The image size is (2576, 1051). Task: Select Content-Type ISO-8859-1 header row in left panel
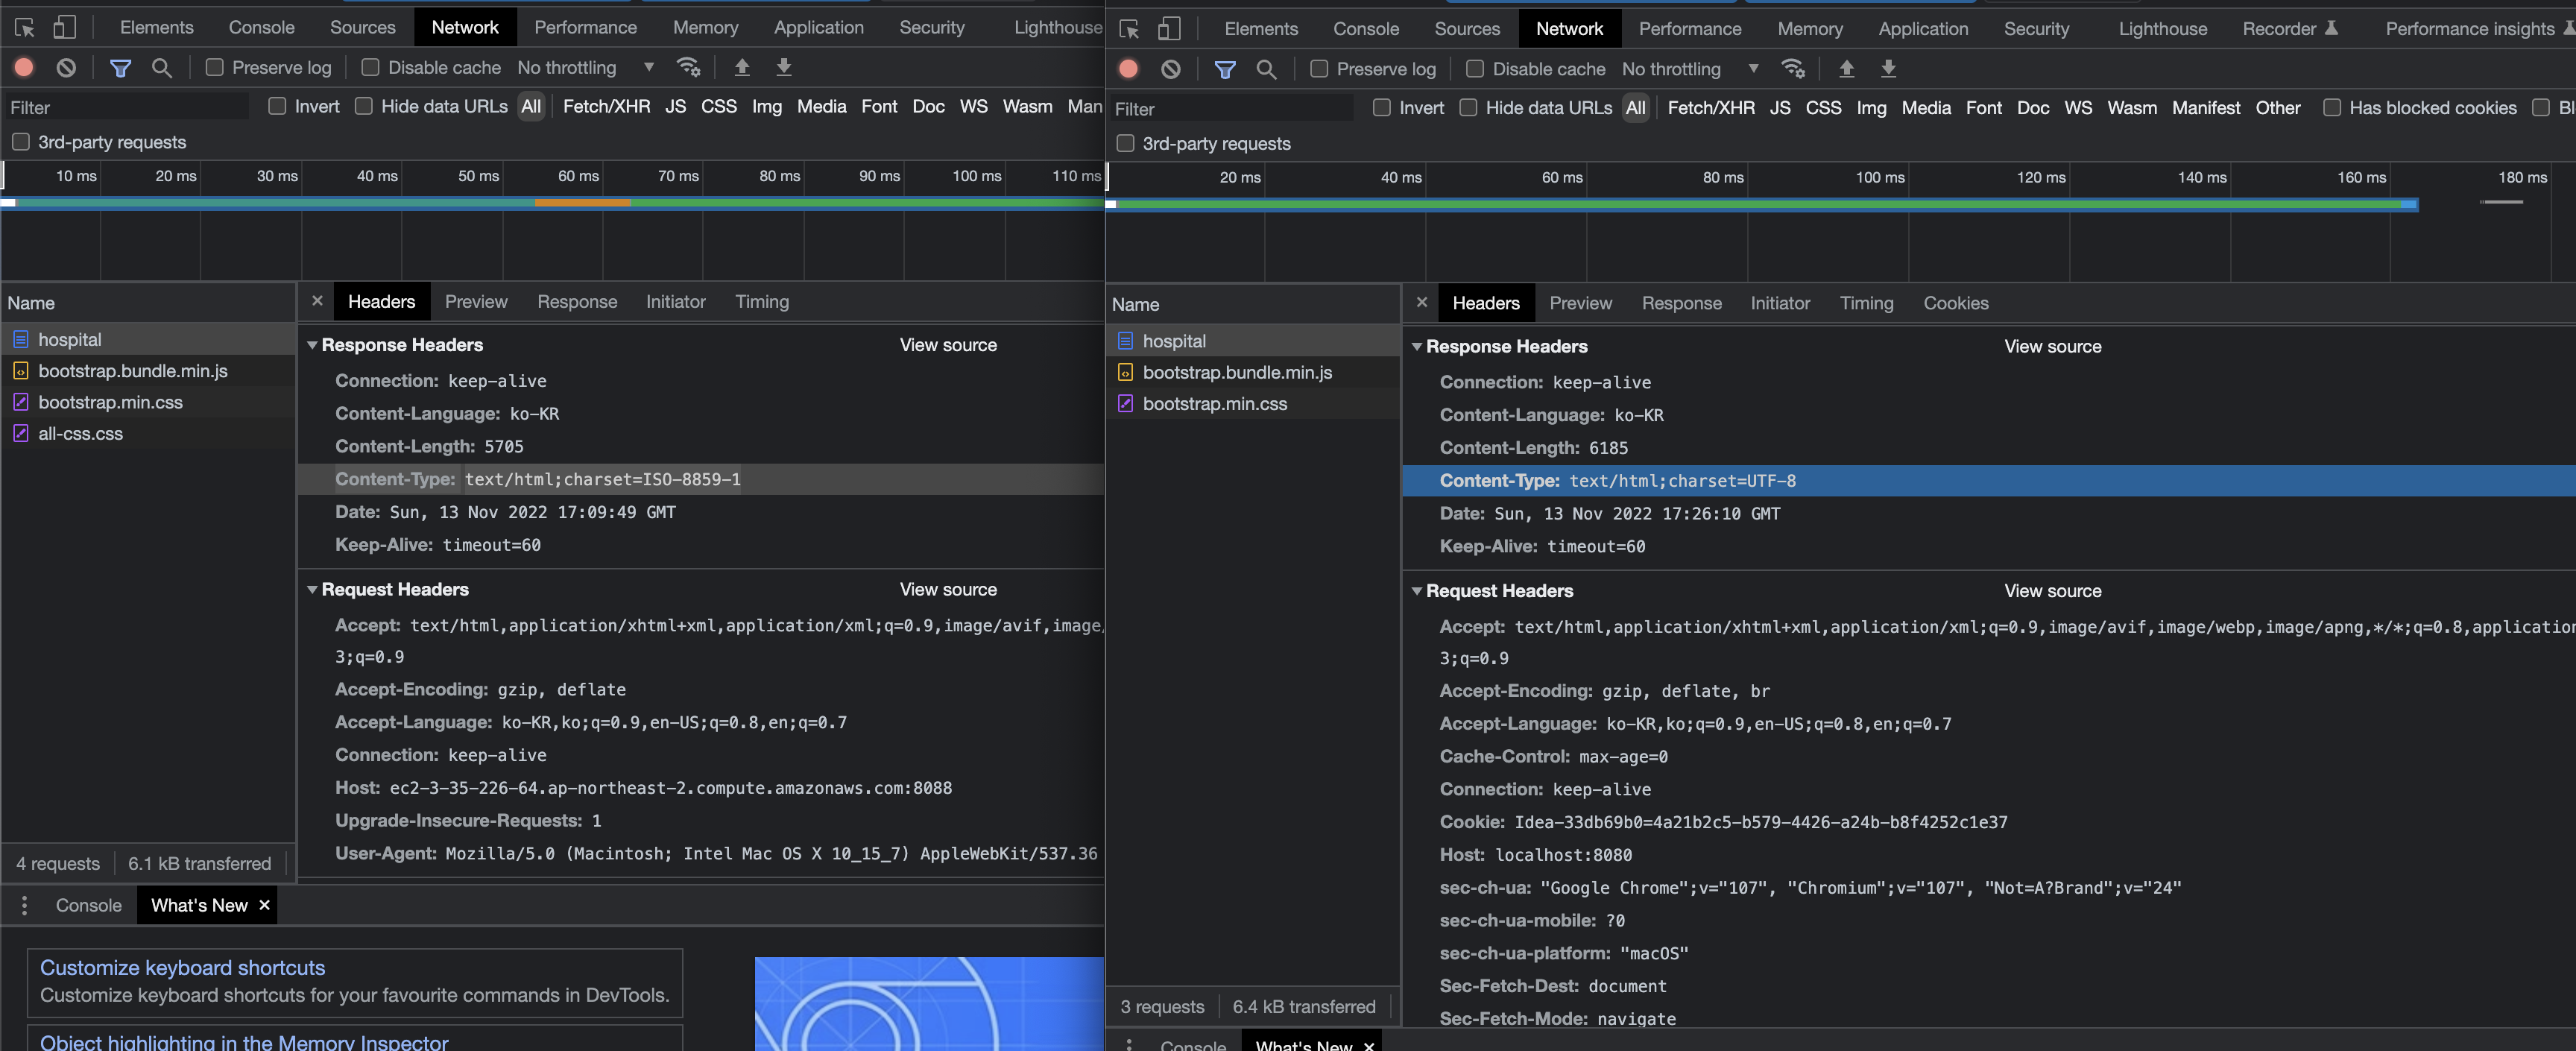[x=701, y=479]
